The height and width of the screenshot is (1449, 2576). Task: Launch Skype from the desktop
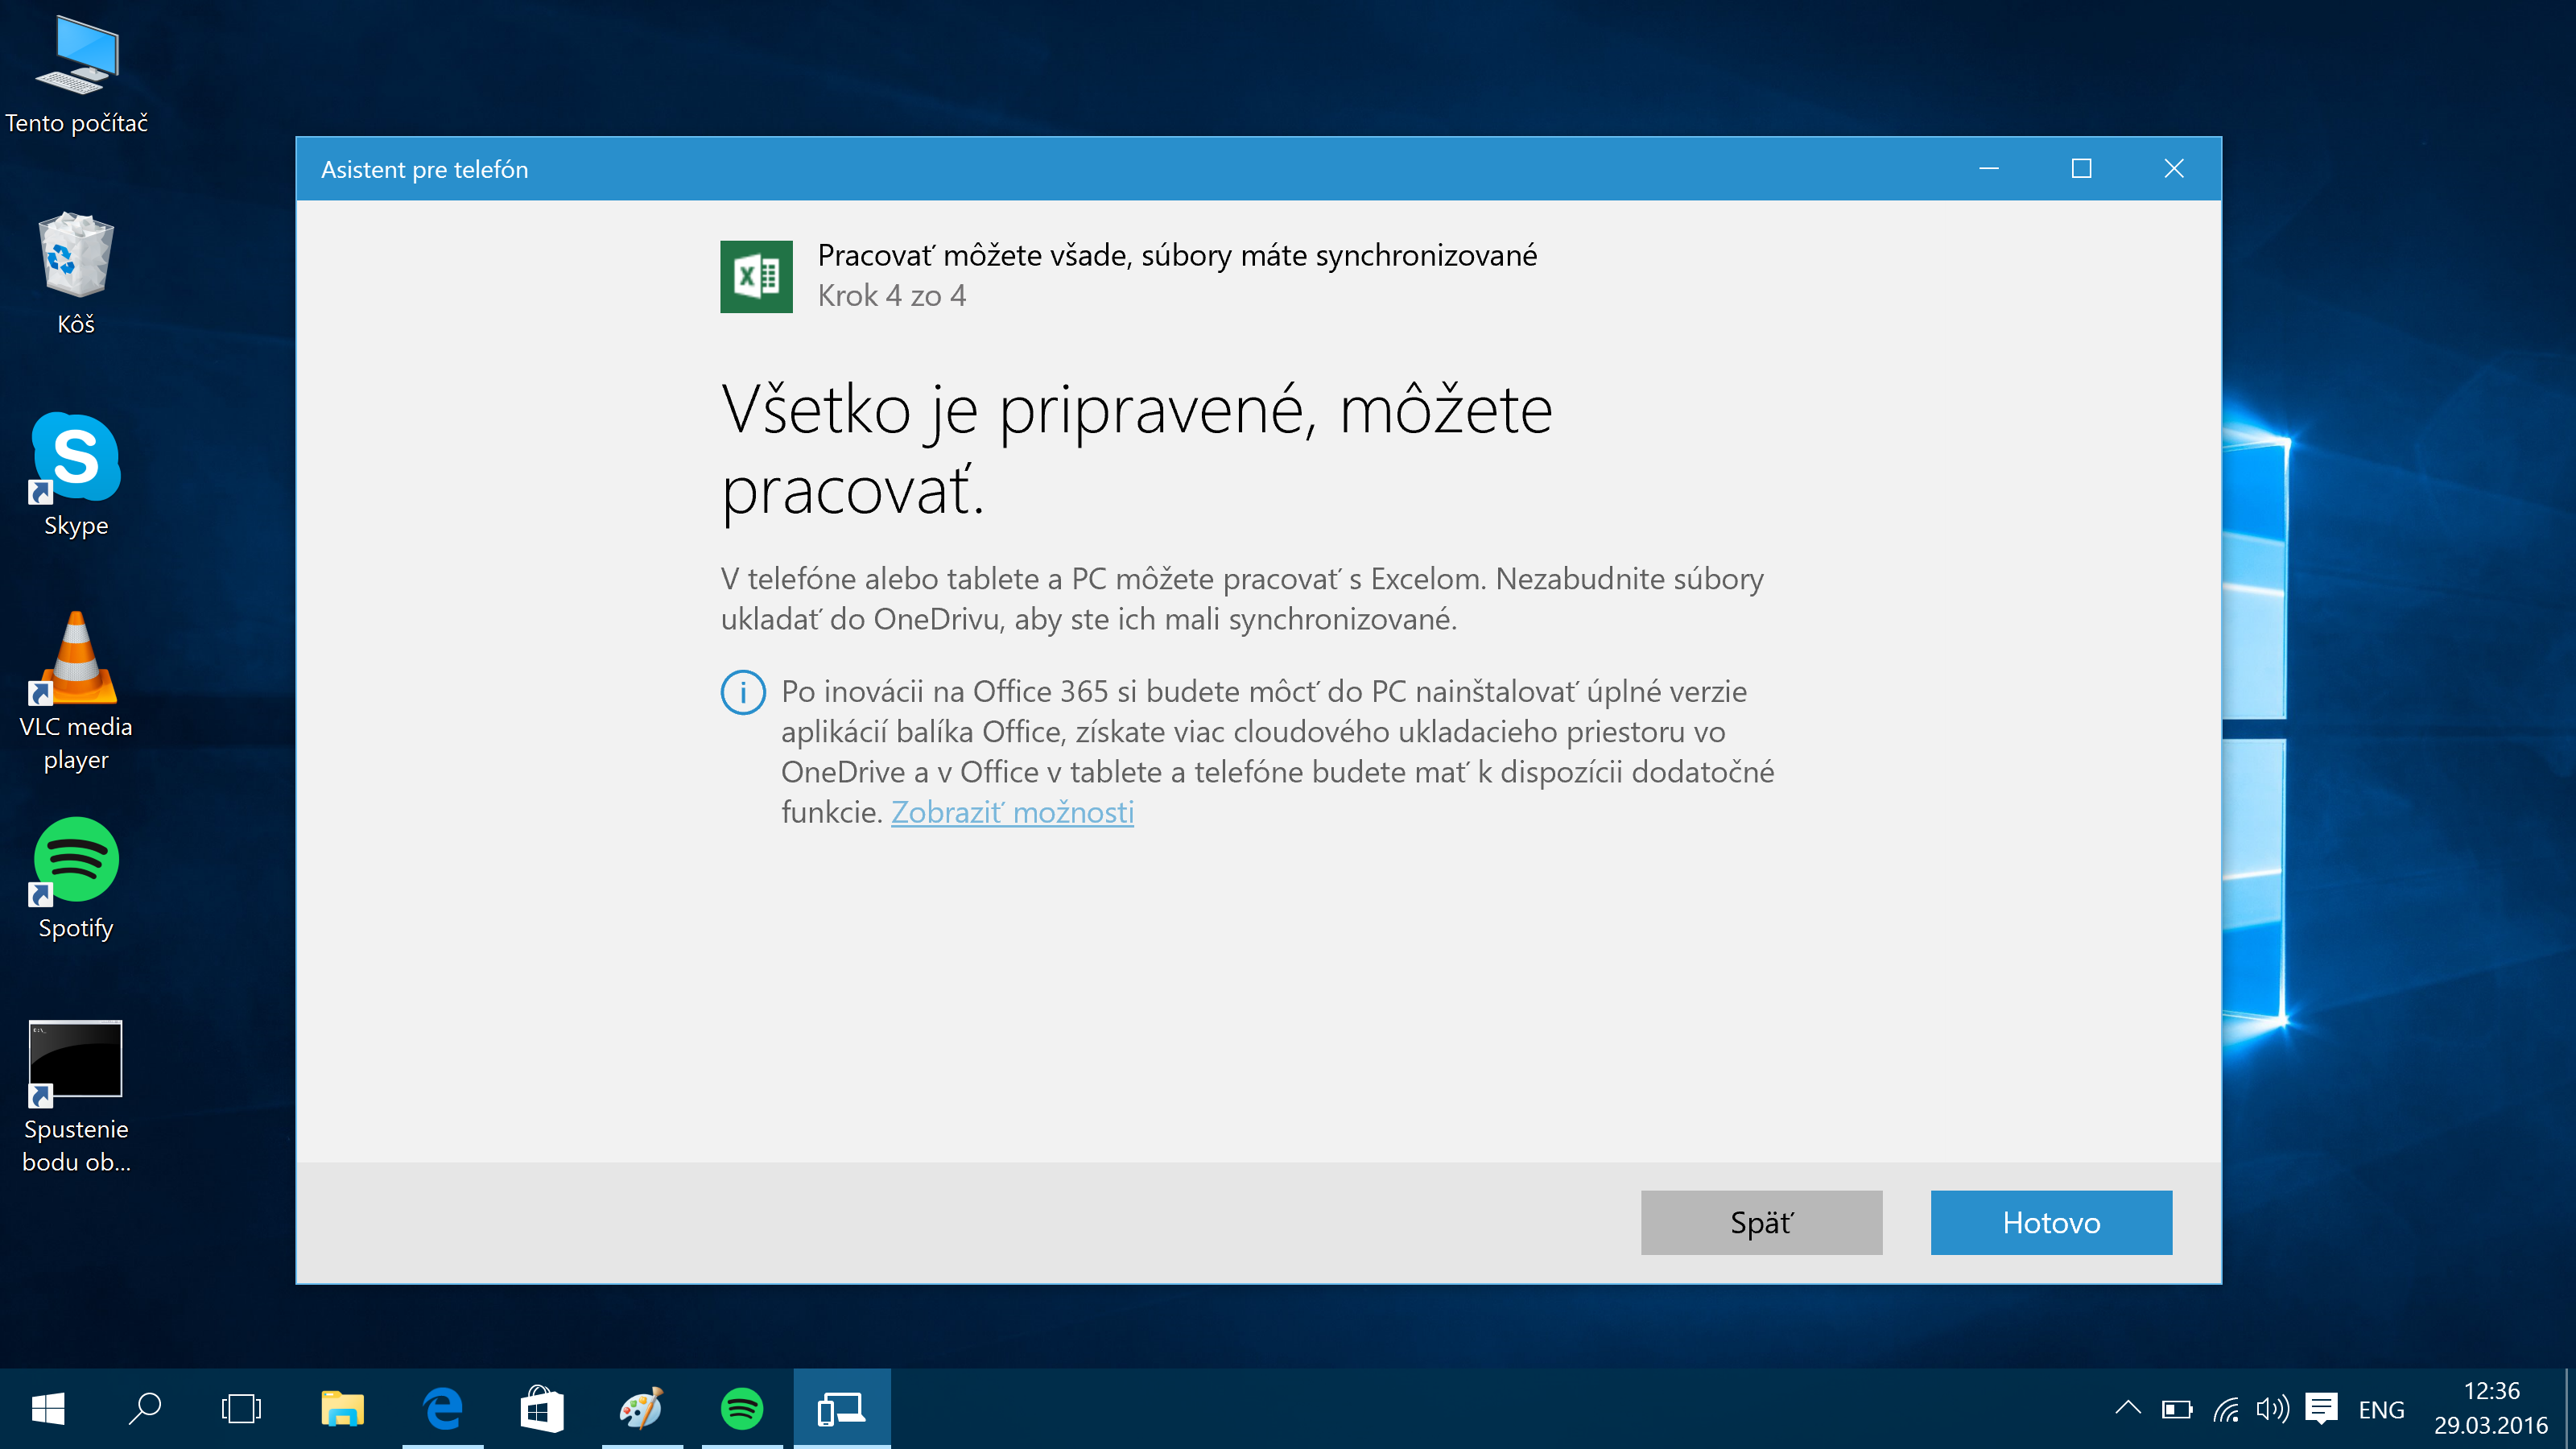tap(76, 476)
